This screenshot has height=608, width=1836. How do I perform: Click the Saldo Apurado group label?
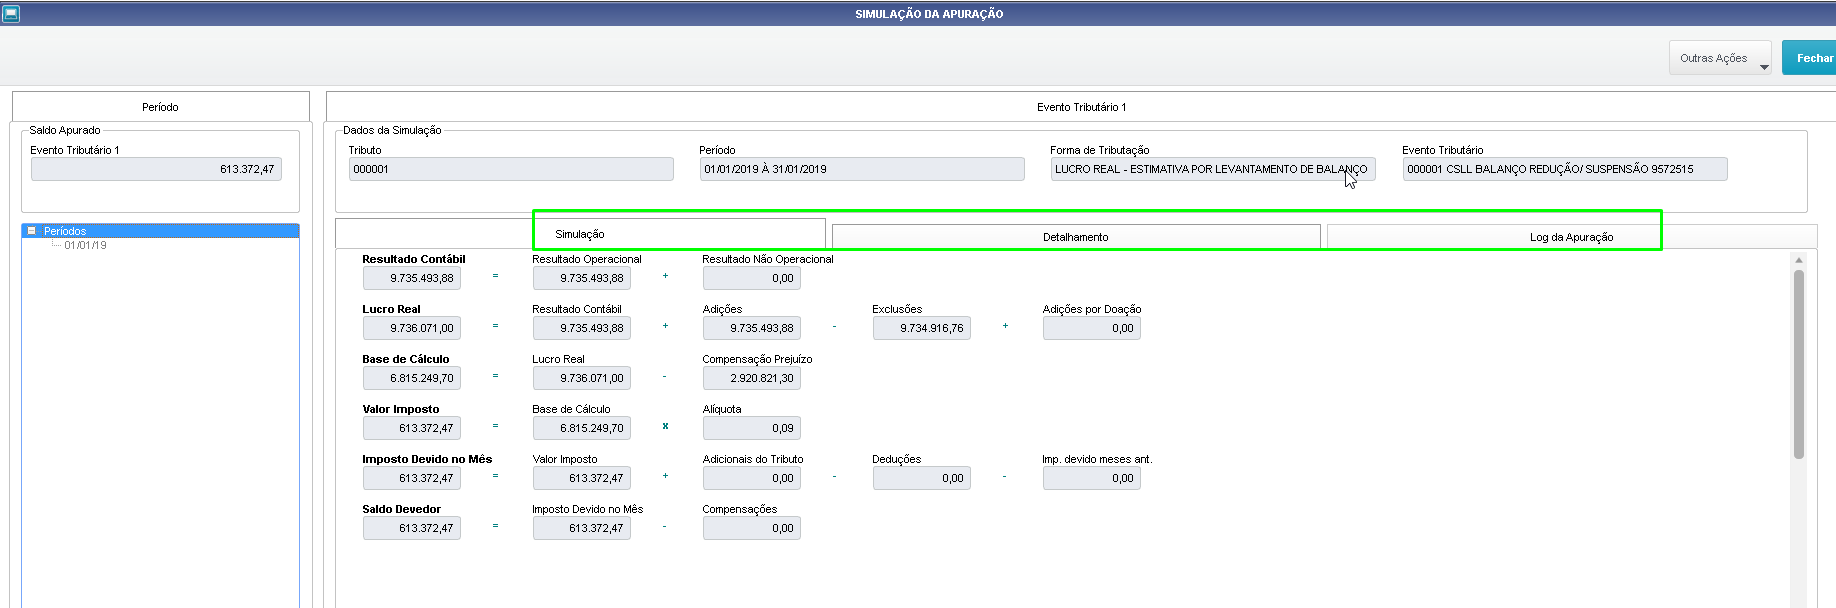(x=65, y=130)
